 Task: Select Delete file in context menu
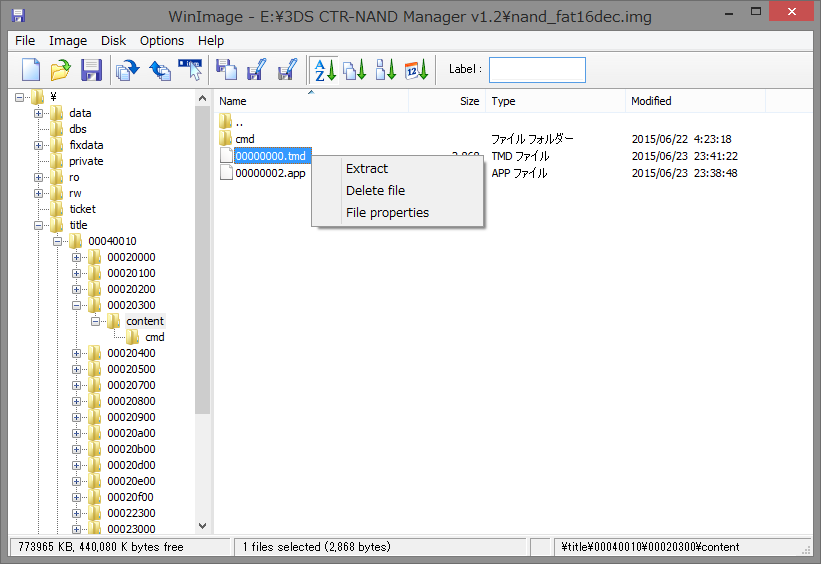[x=375, y=191]
